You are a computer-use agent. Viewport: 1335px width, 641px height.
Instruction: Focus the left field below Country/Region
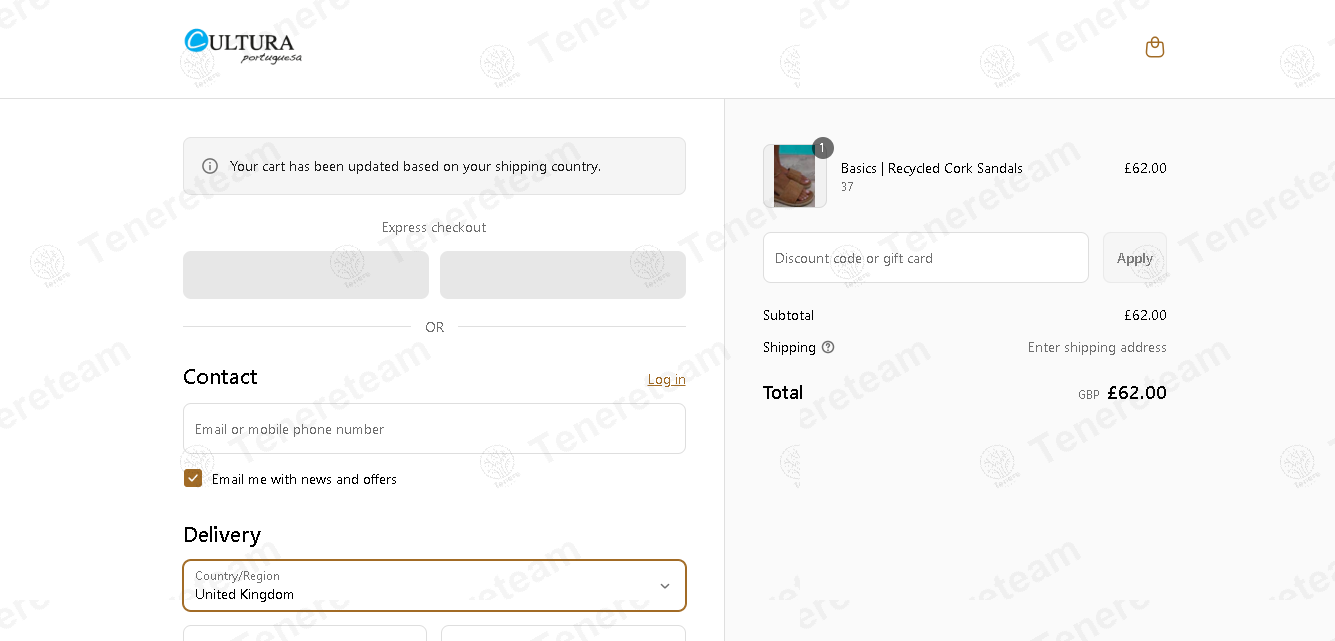(305, 633)
